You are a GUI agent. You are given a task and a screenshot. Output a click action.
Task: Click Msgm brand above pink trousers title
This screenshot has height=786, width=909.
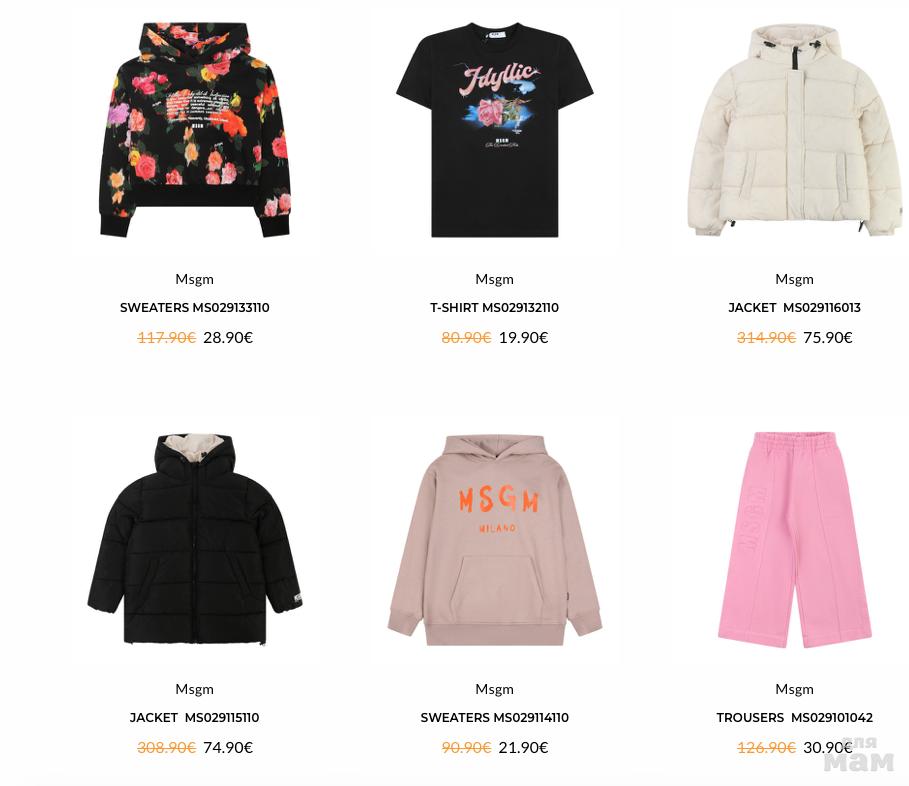(x=794, y=689)
